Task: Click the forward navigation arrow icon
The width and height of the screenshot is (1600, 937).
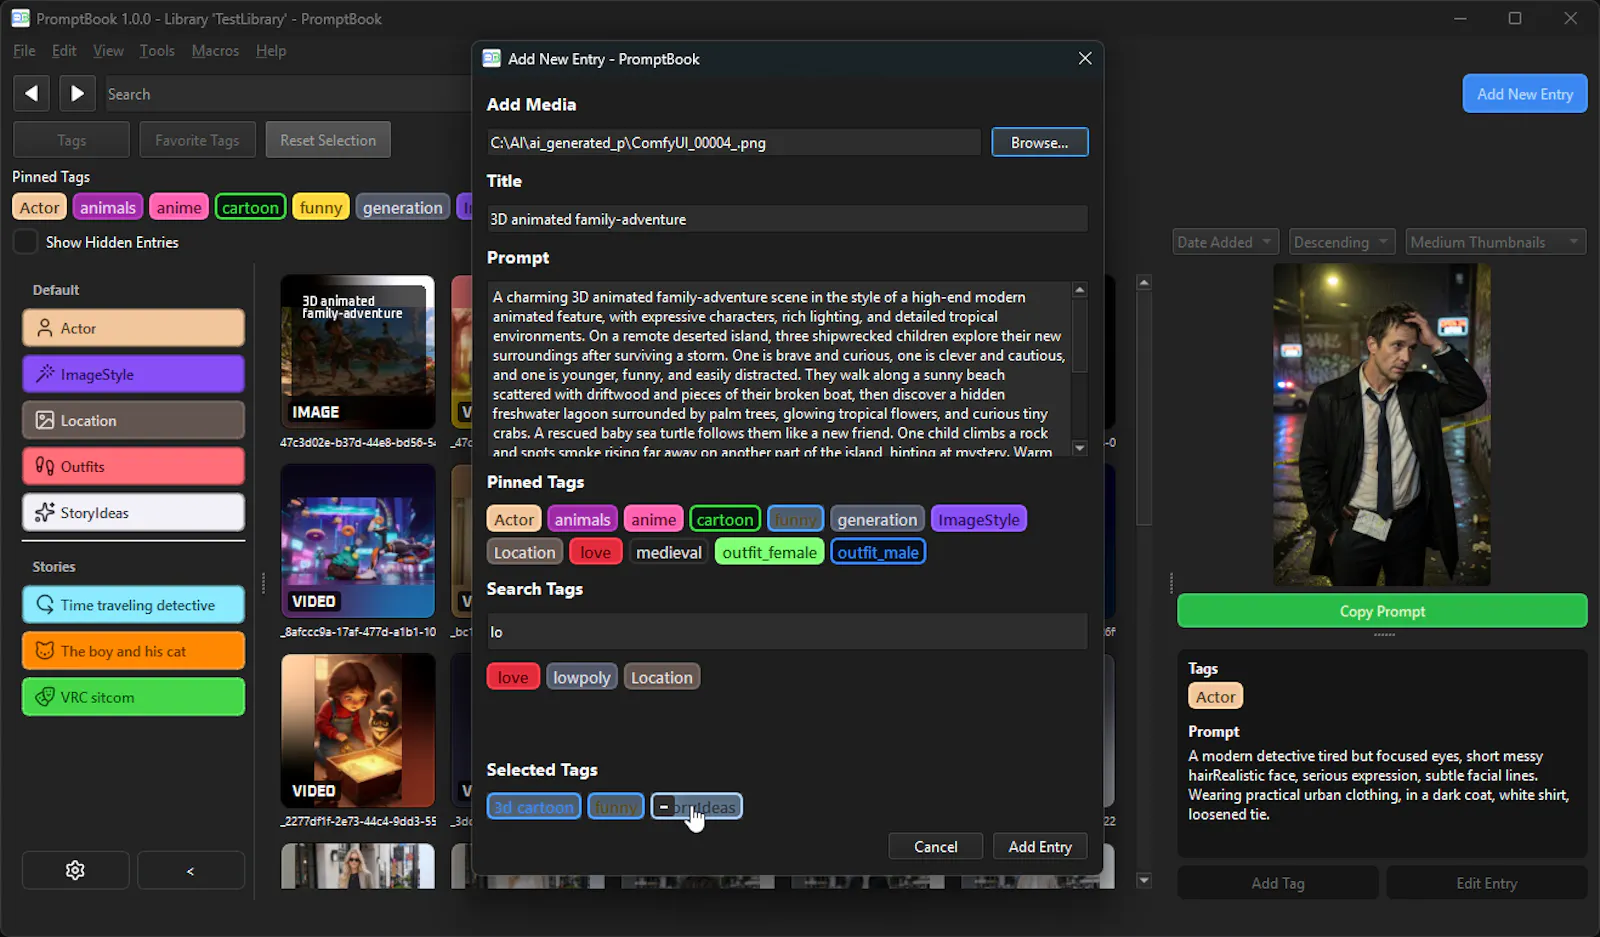Action: (x=77, y=94)
